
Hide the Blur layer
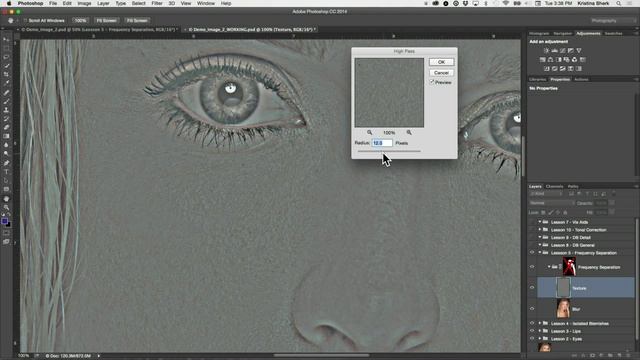(532, 309)
